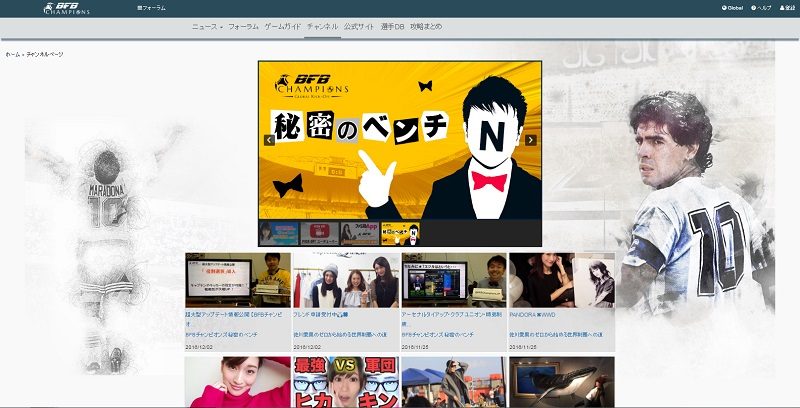Open the フォーラム navigation tab

click(x=243, y=26)
